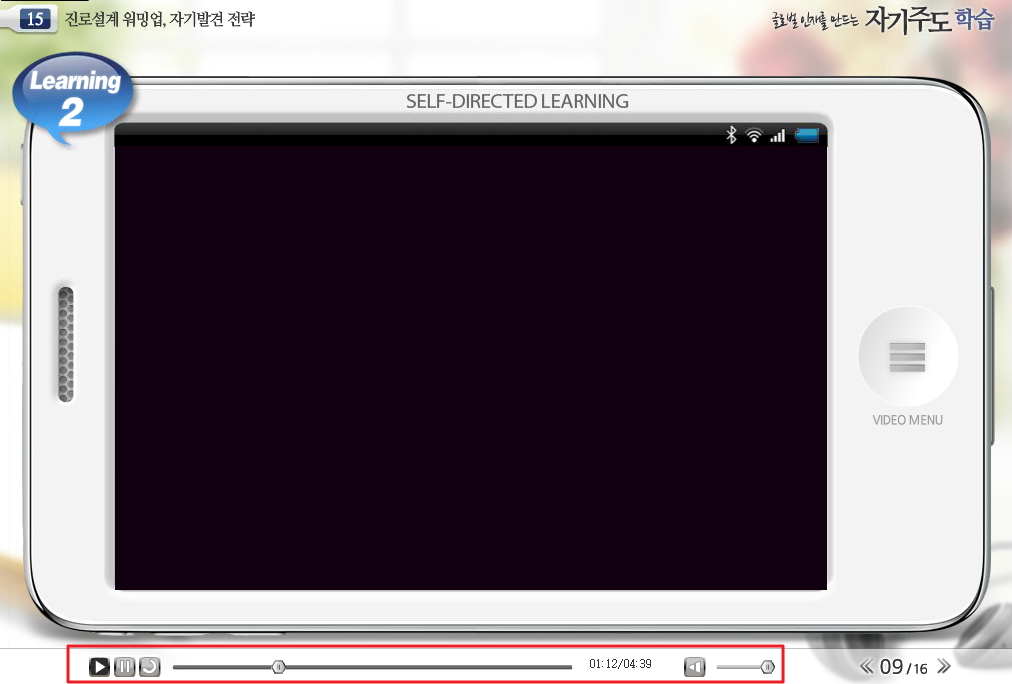Restart the video using the replay icon
Screen dimensions: 1012x684
pyautogui.click(x=150, y=666)
